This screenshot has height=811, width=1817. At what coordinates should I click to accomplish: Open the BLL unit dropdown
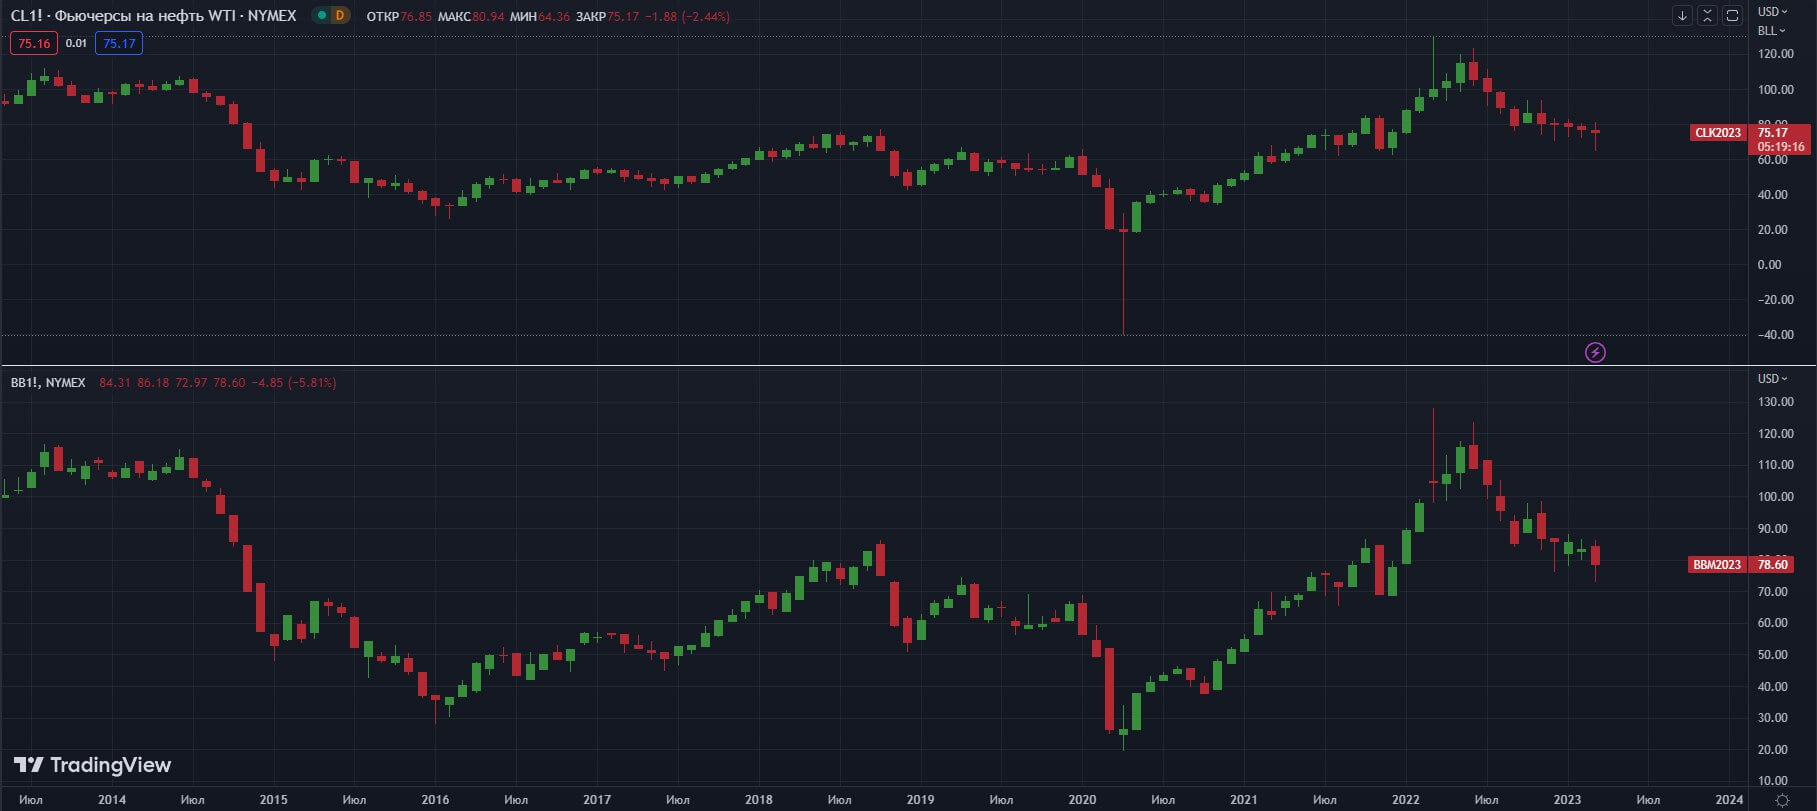(x=1771, y=31)
